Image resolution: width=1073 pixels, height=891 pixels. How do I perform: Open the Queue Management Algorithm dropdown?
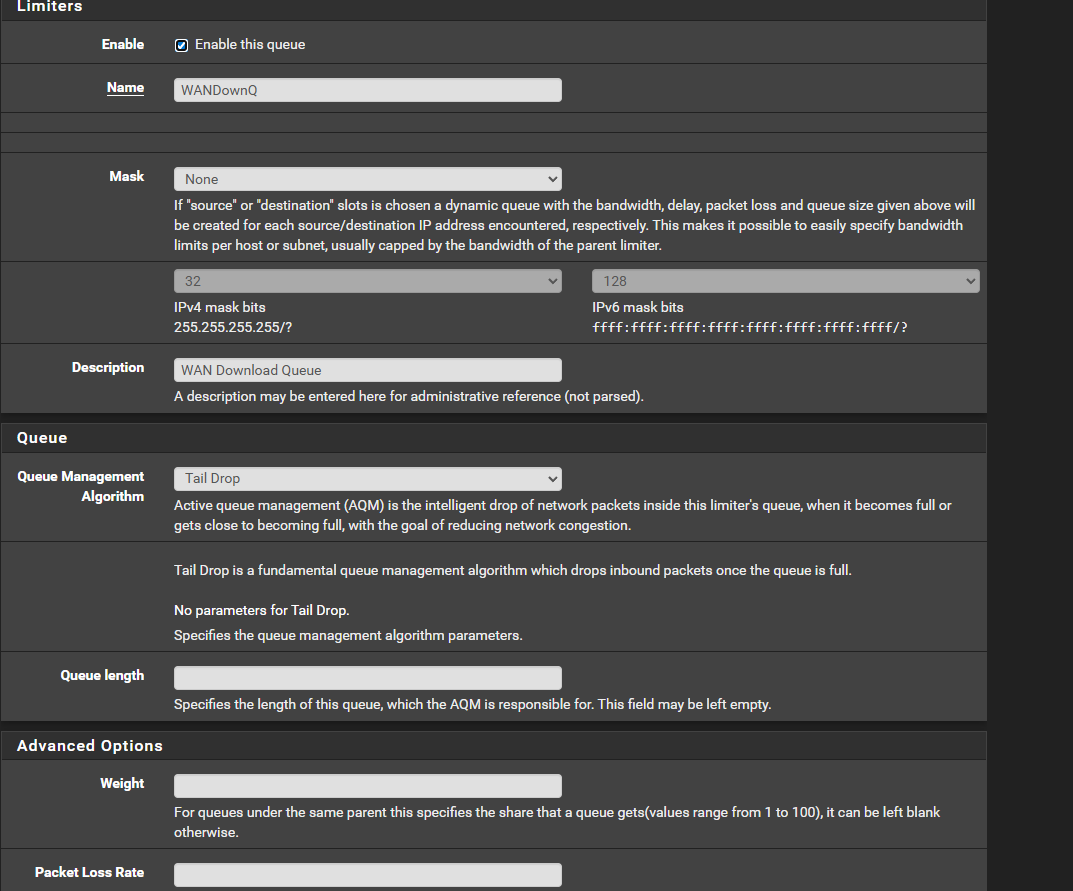(x=367, y=479)
